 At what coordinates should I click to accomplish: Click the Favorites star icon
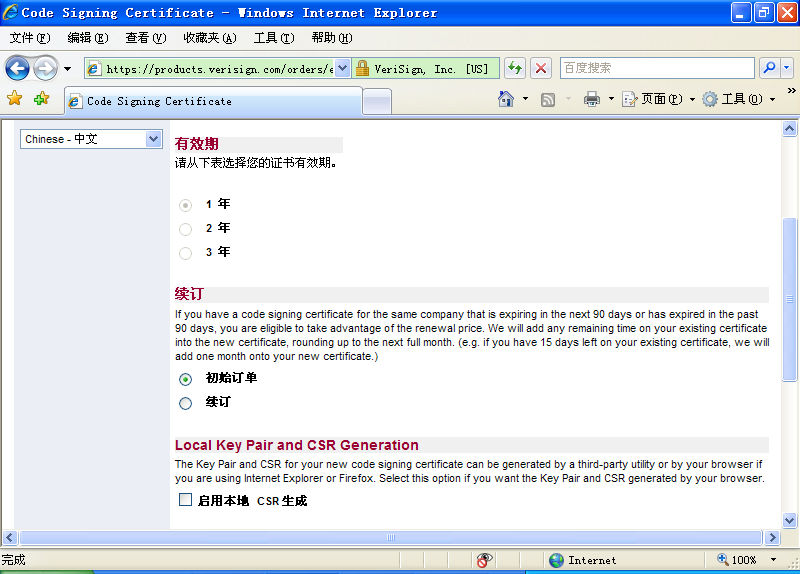pyautogui.click(x=14, y=99)
